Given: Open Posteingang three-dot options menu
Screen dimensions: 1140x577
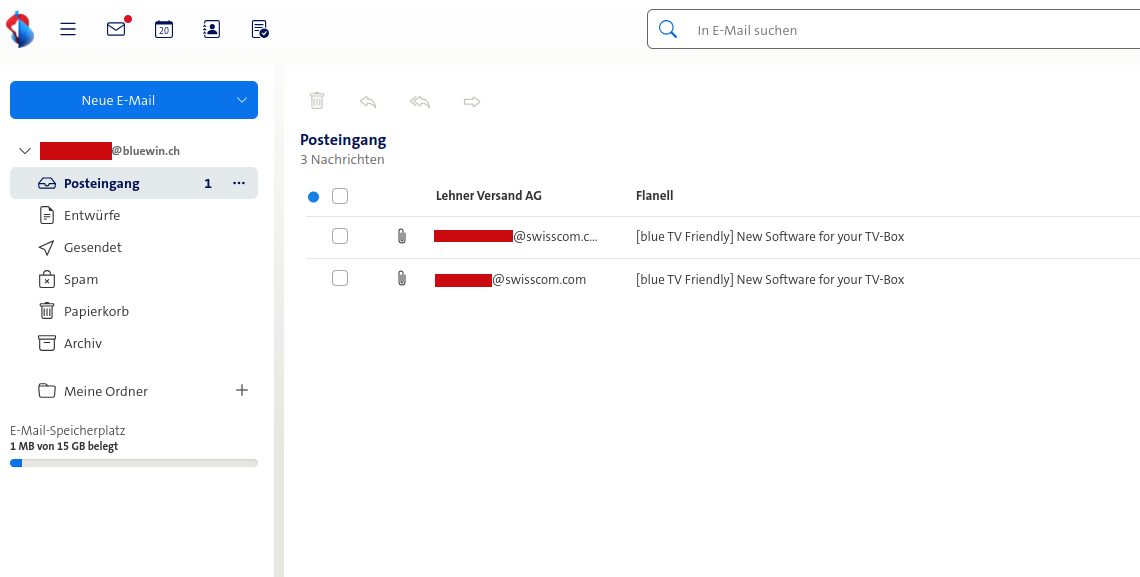Looking at the screenshot, I should (238, 183).
